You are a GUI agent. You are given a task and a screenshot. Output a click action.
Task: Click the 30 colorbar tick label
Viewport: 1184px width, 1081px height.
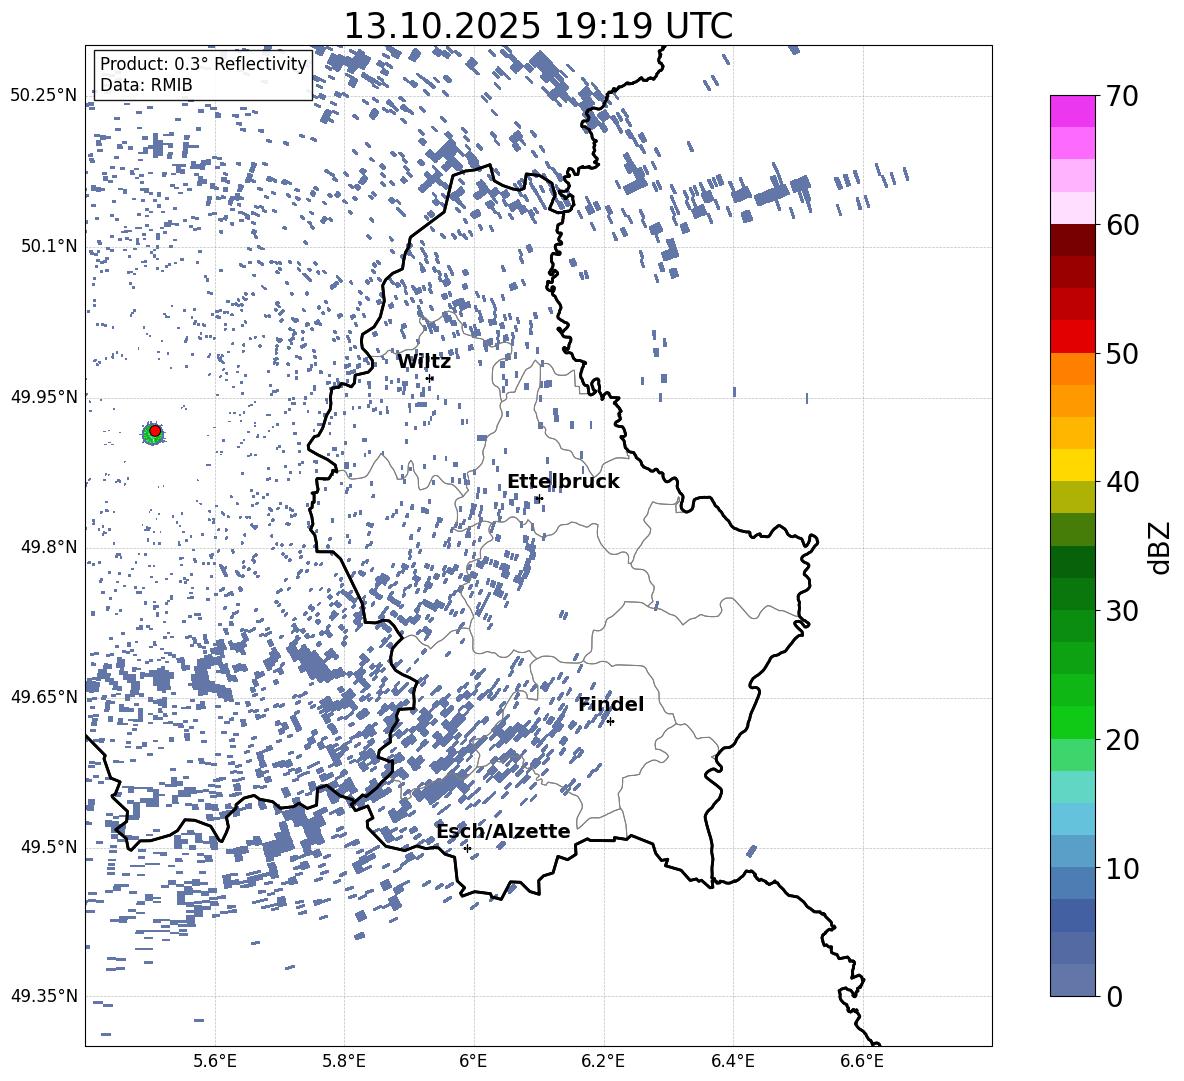(x=1123, y=611)
